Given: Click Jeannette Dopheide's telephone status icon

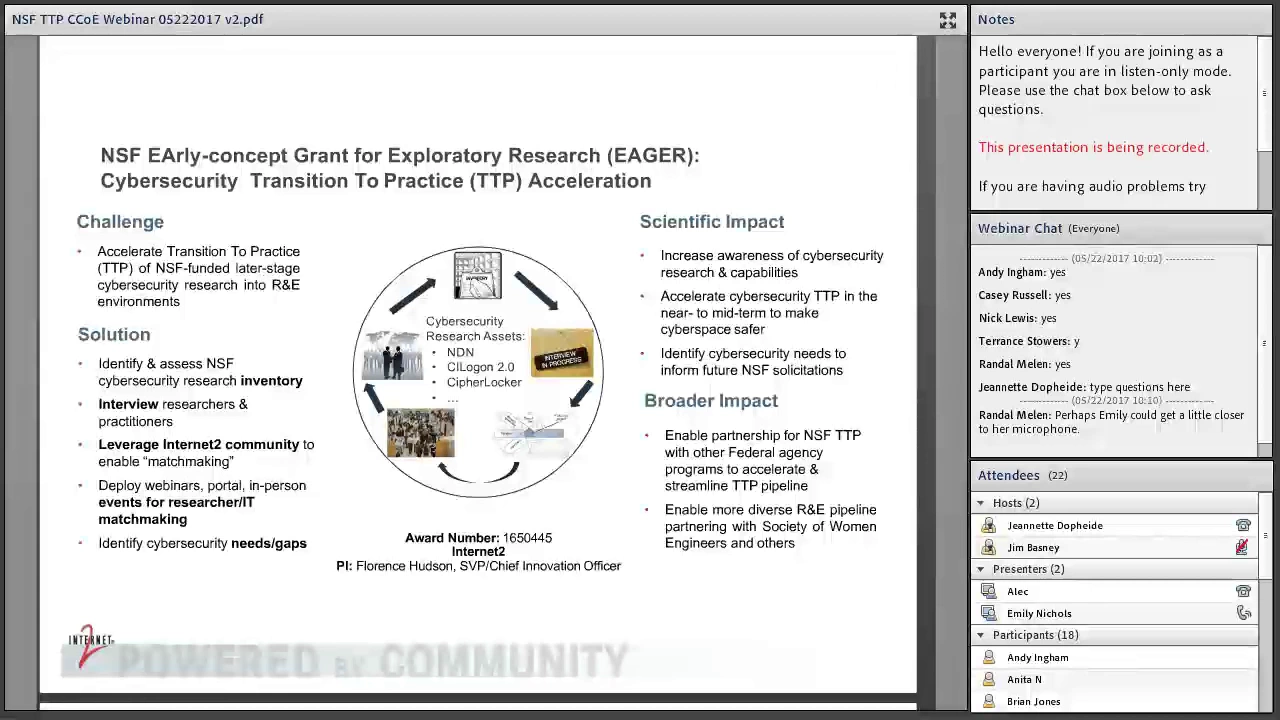Looking at the screenshot, I should [x=1243, y=526].
